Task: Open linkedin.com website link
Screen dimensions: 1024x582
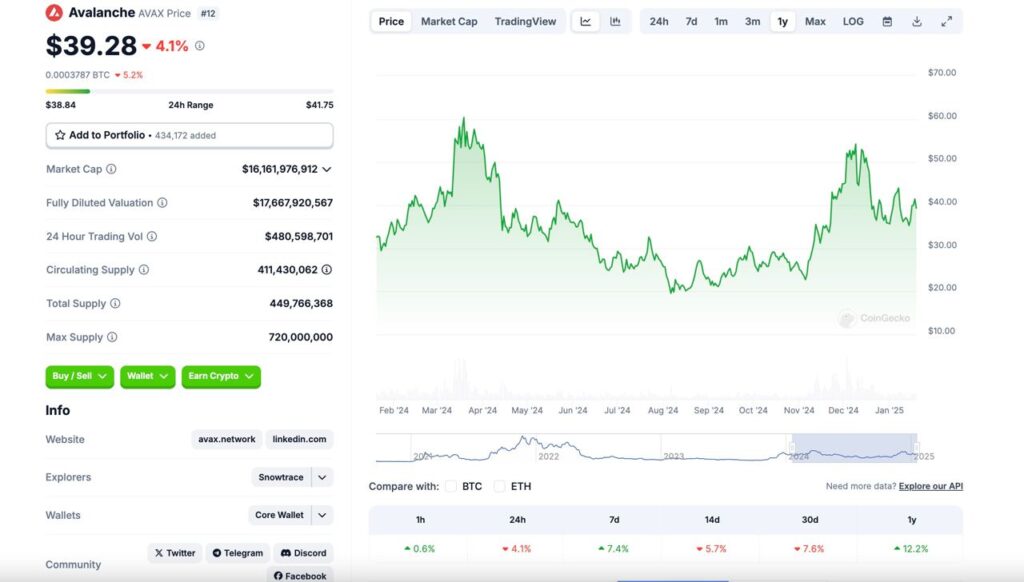Action: [299, 440]
